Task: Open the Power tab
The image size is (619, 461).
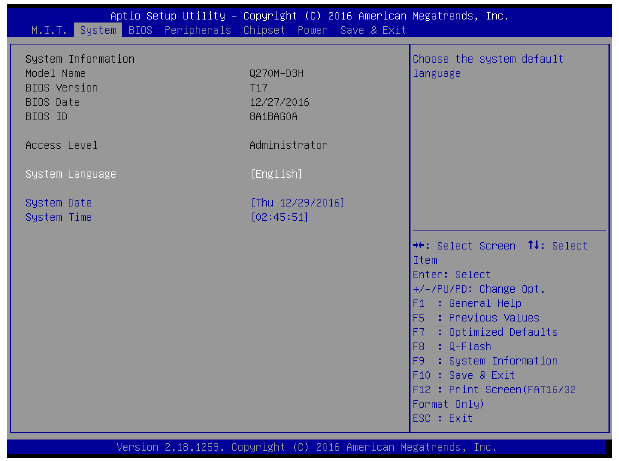Action: click(x=313, y=30)
